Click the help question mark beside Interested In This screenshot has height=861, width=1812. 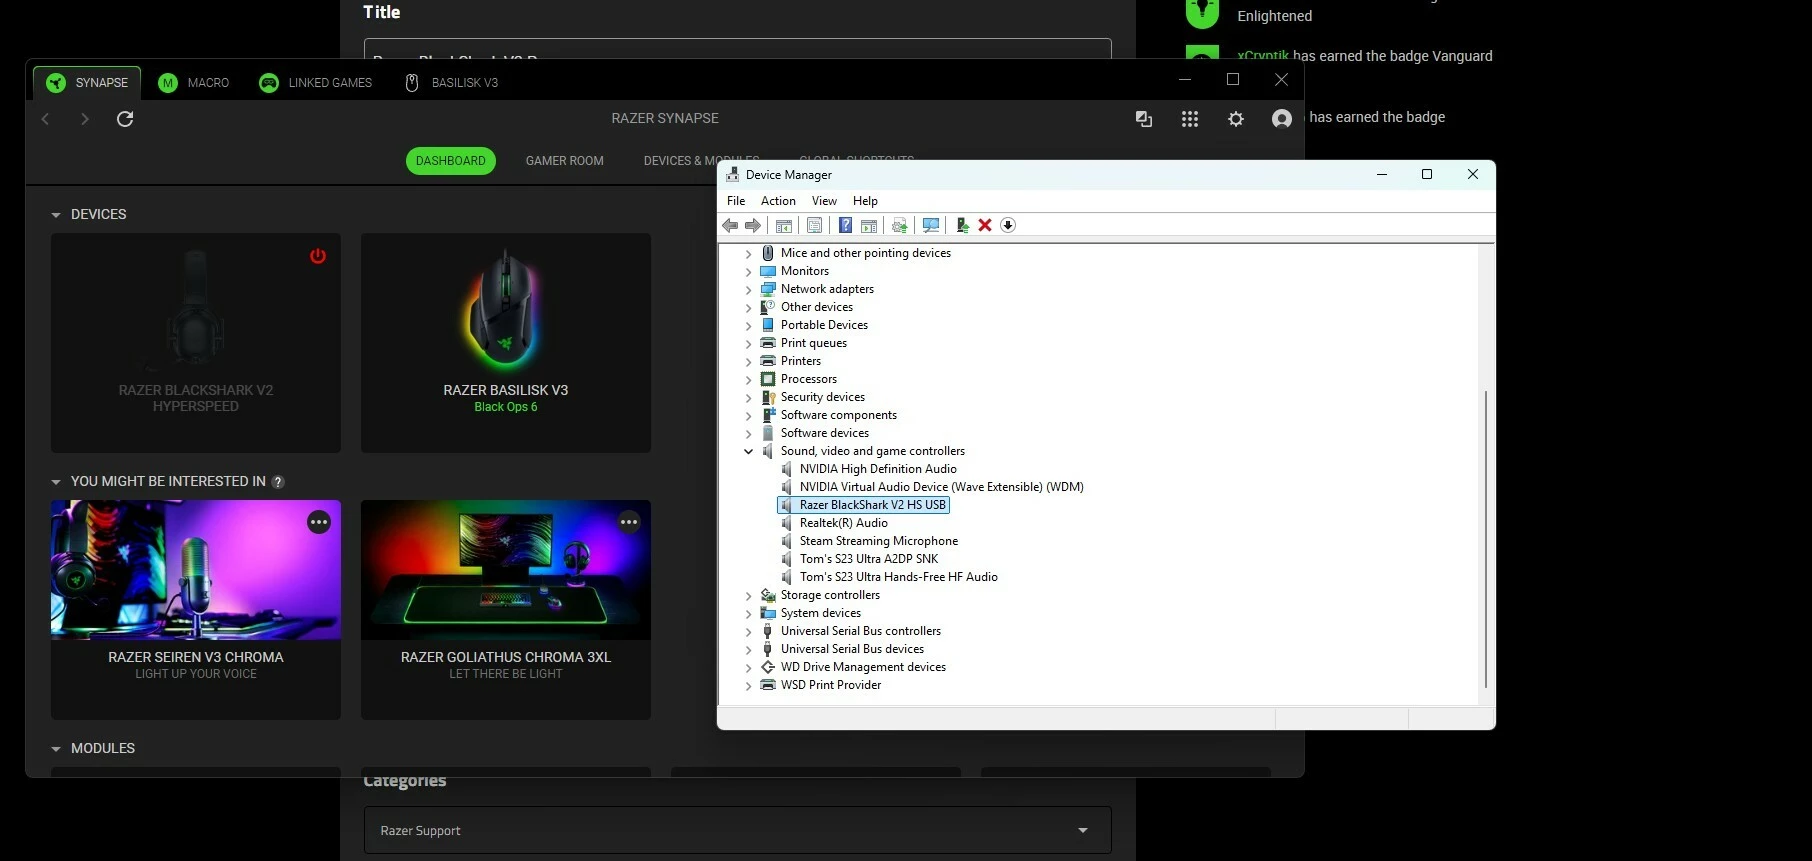point(278,482)
